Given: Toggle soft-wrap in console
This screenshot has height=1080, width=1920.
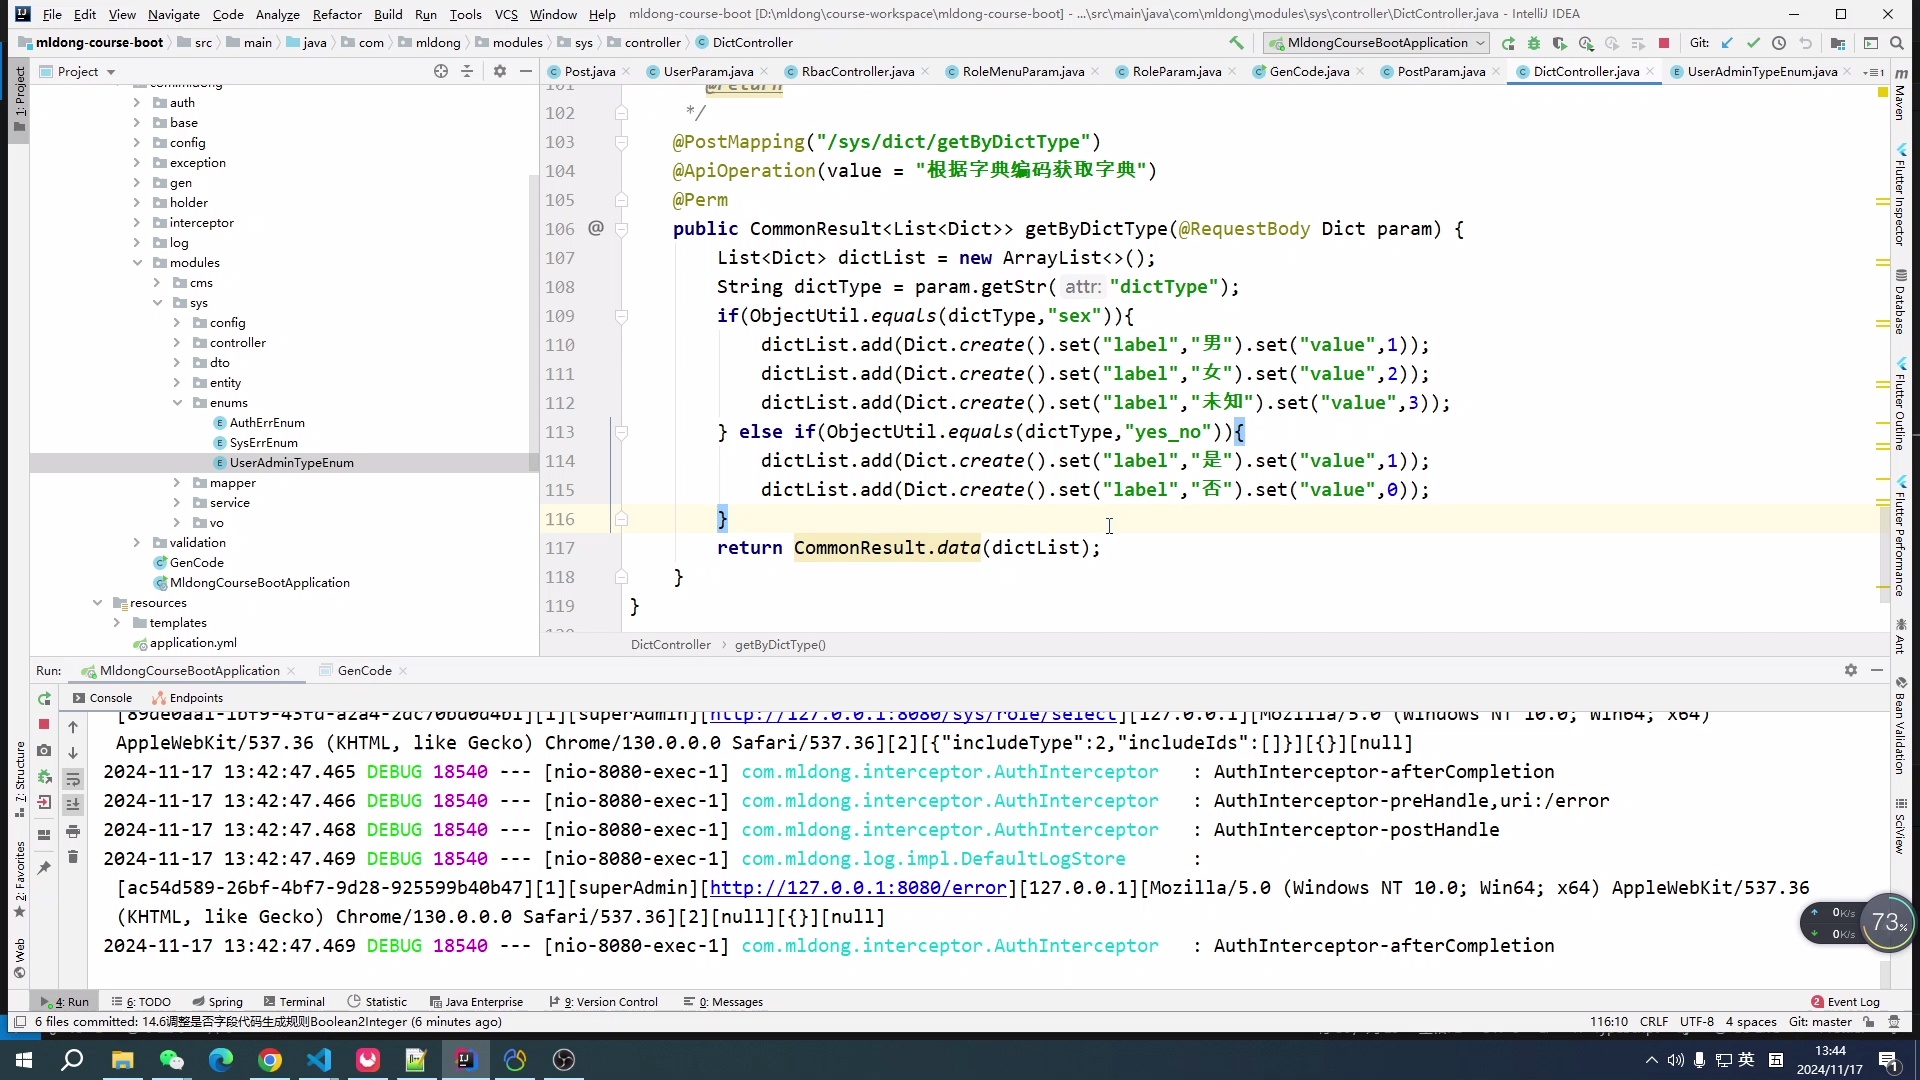Looking at the screenshot, I should coord(73,779).
